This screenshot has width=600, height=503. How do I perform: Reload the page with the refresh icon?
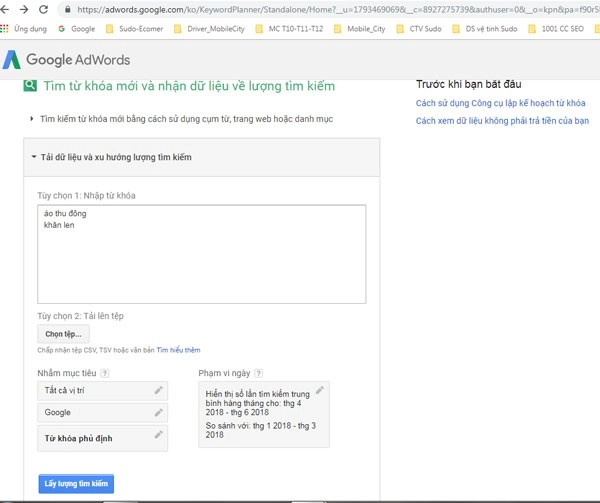pos(43,9)
